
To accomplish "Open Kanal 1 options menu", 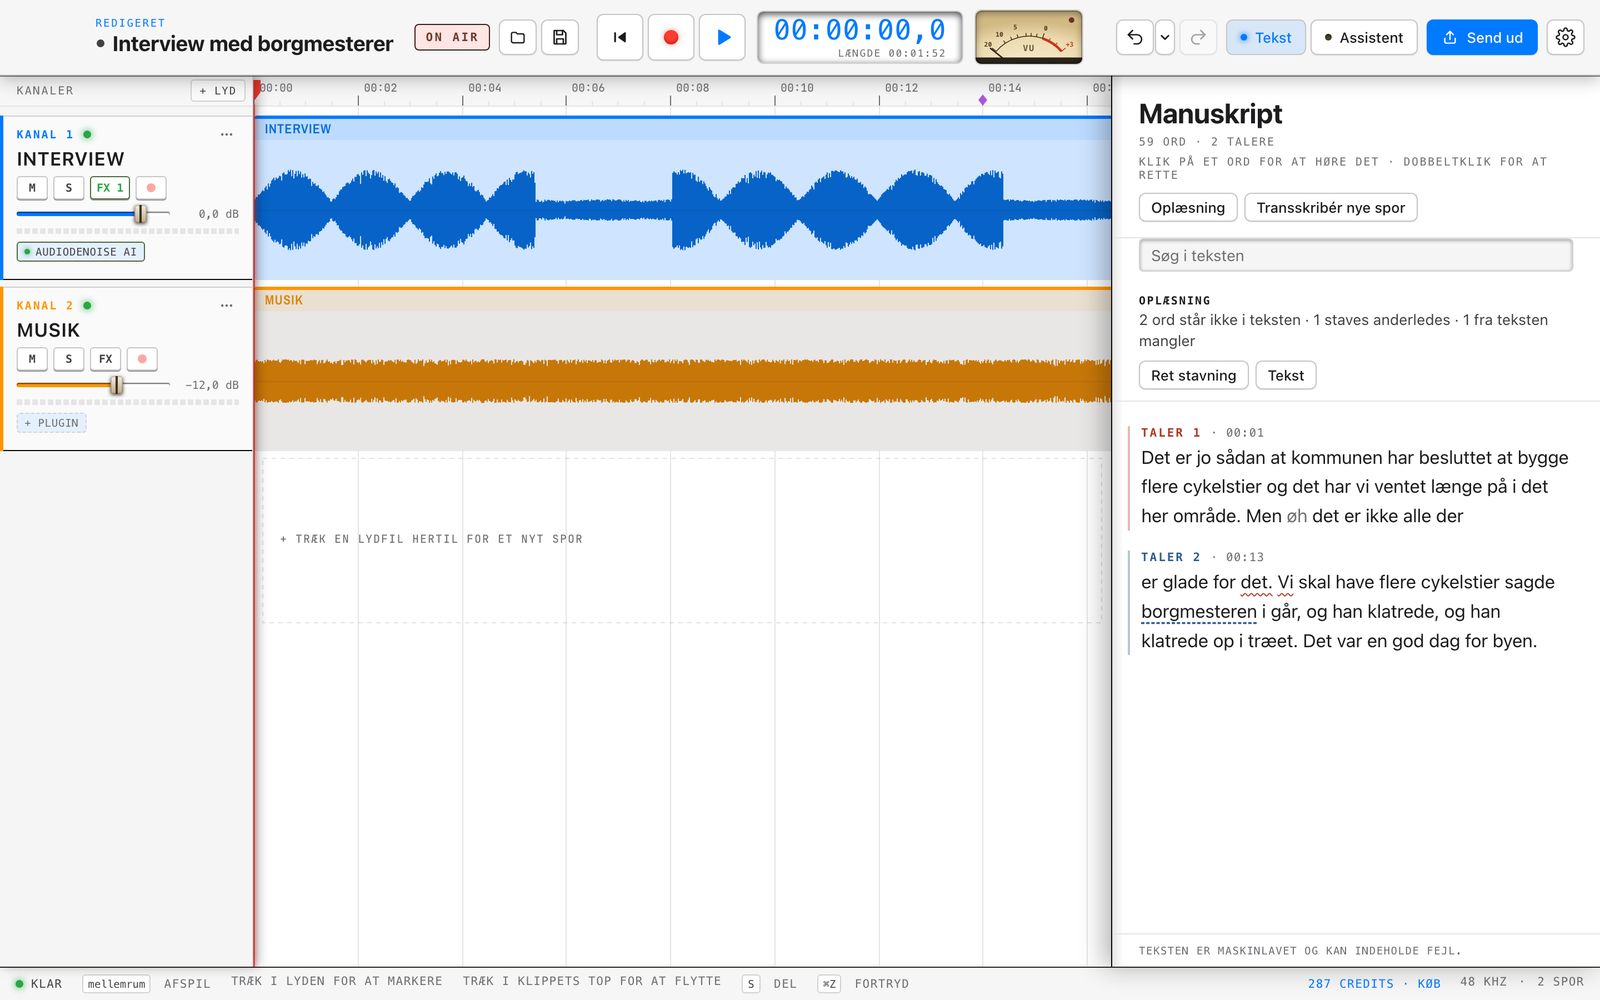I will (x=227, y=134).
